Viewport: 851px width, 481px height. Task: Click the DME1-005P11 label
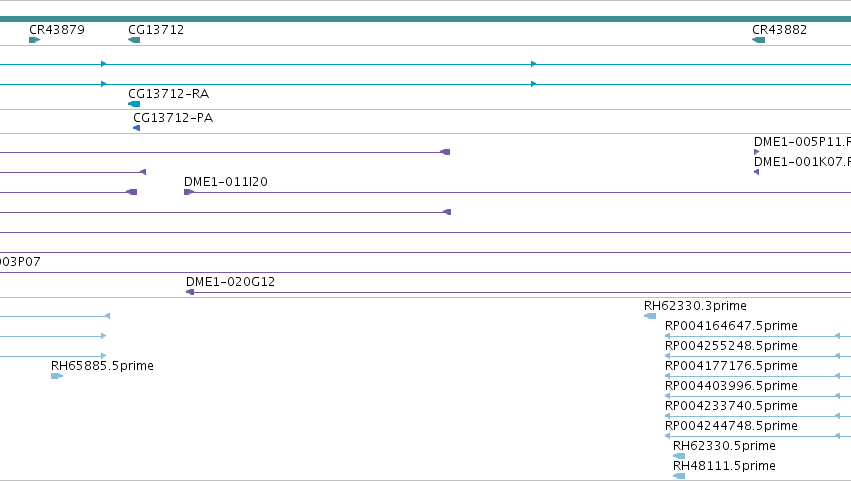(x=803, y=142)
